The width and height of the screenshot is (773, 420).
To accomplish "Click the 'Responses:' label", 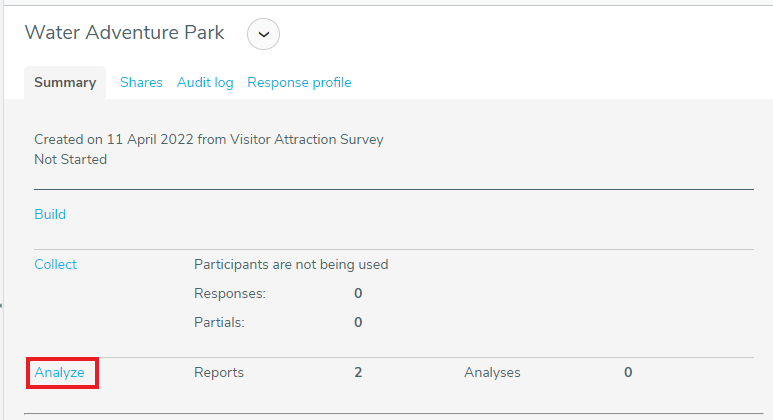I will (x=230, y=293).
